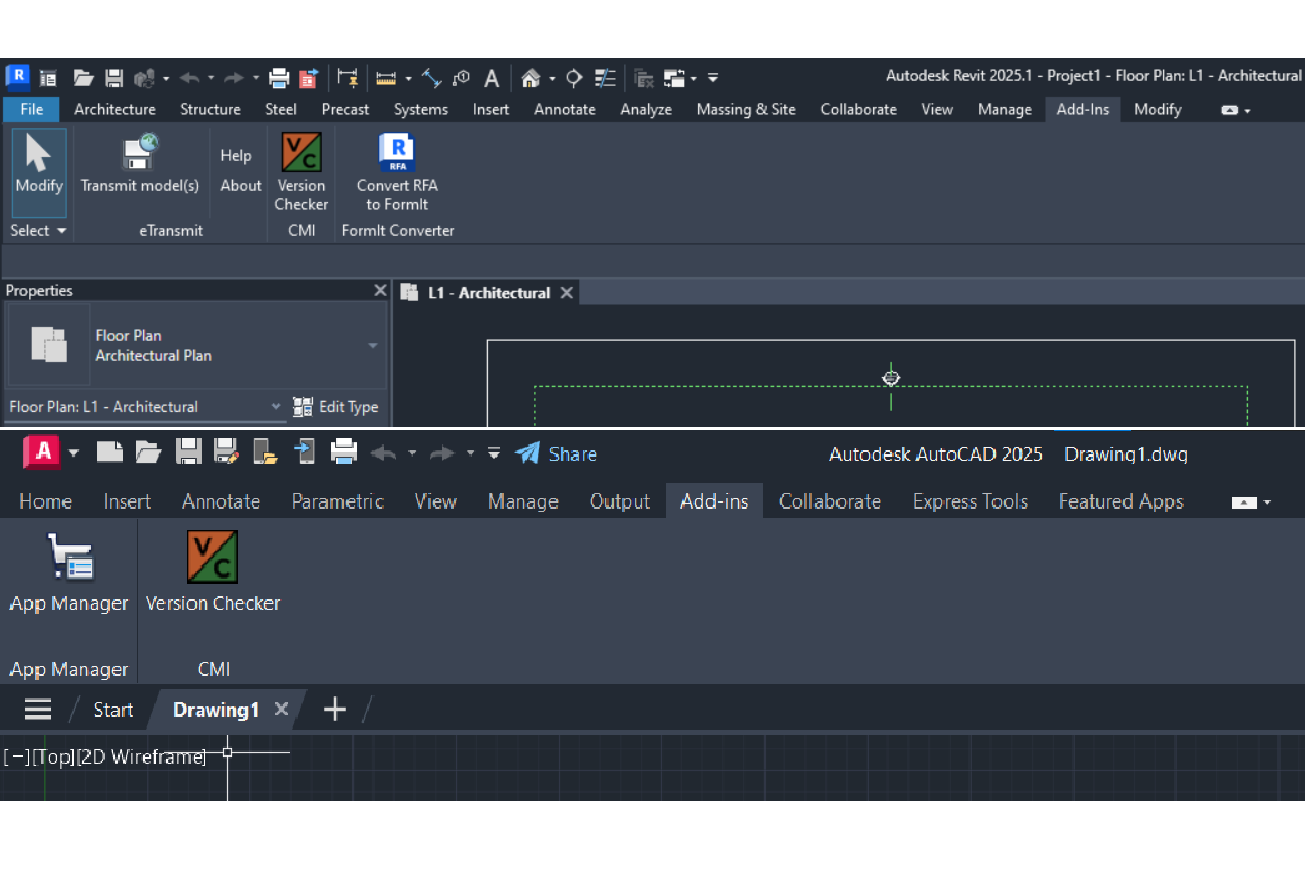1305x874 pixels.
Task: Customize AutoCAD's Quick Access Toolbar dropdown
Action: [494, 454]
